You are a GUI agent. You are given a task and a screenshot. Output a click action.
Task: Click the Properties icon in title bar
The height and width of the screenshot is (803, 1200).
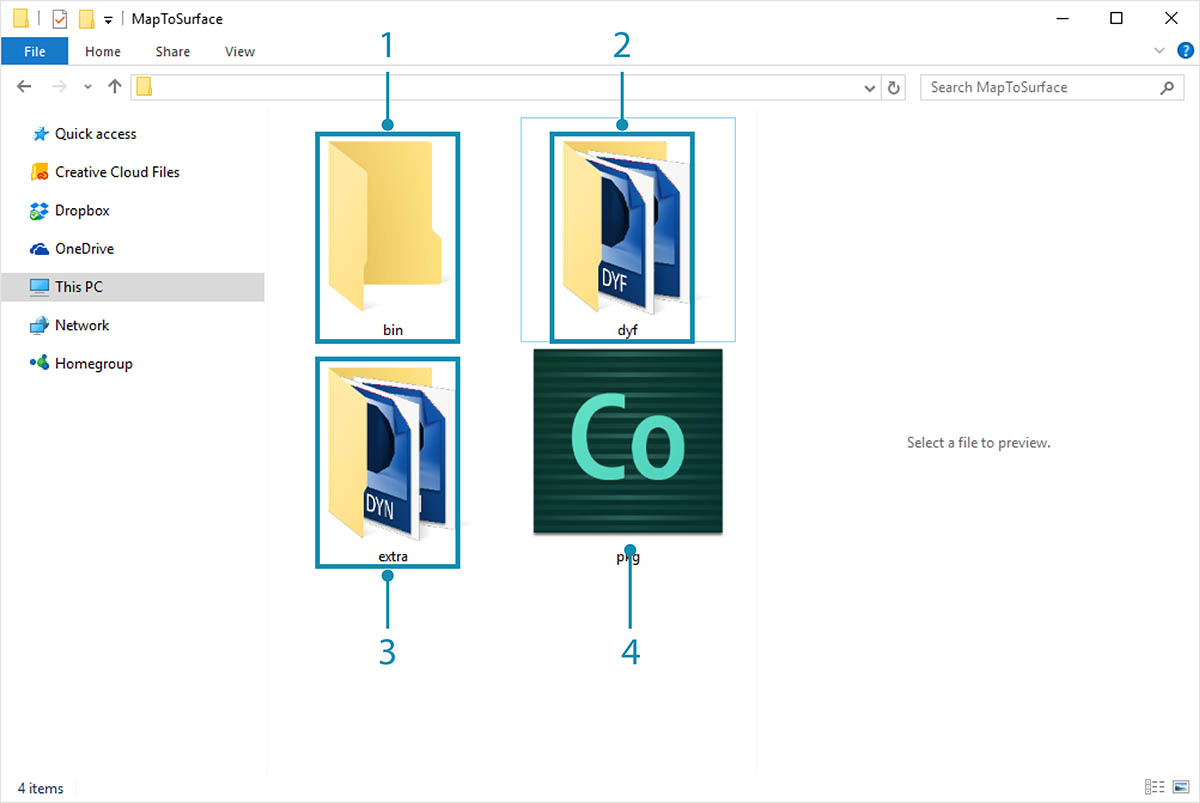pyautogui.click(x=59, y=18)
